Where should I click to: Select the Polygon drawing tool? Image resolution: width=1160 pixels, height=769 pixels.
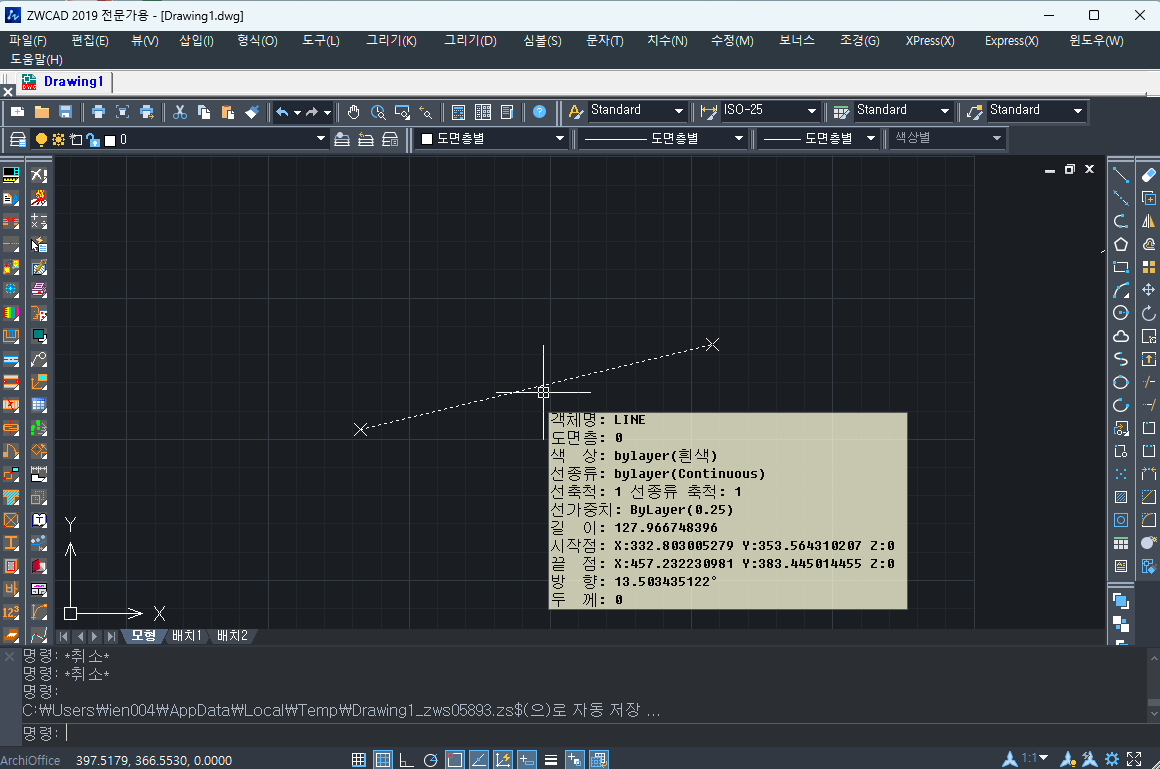[1121, 244]
